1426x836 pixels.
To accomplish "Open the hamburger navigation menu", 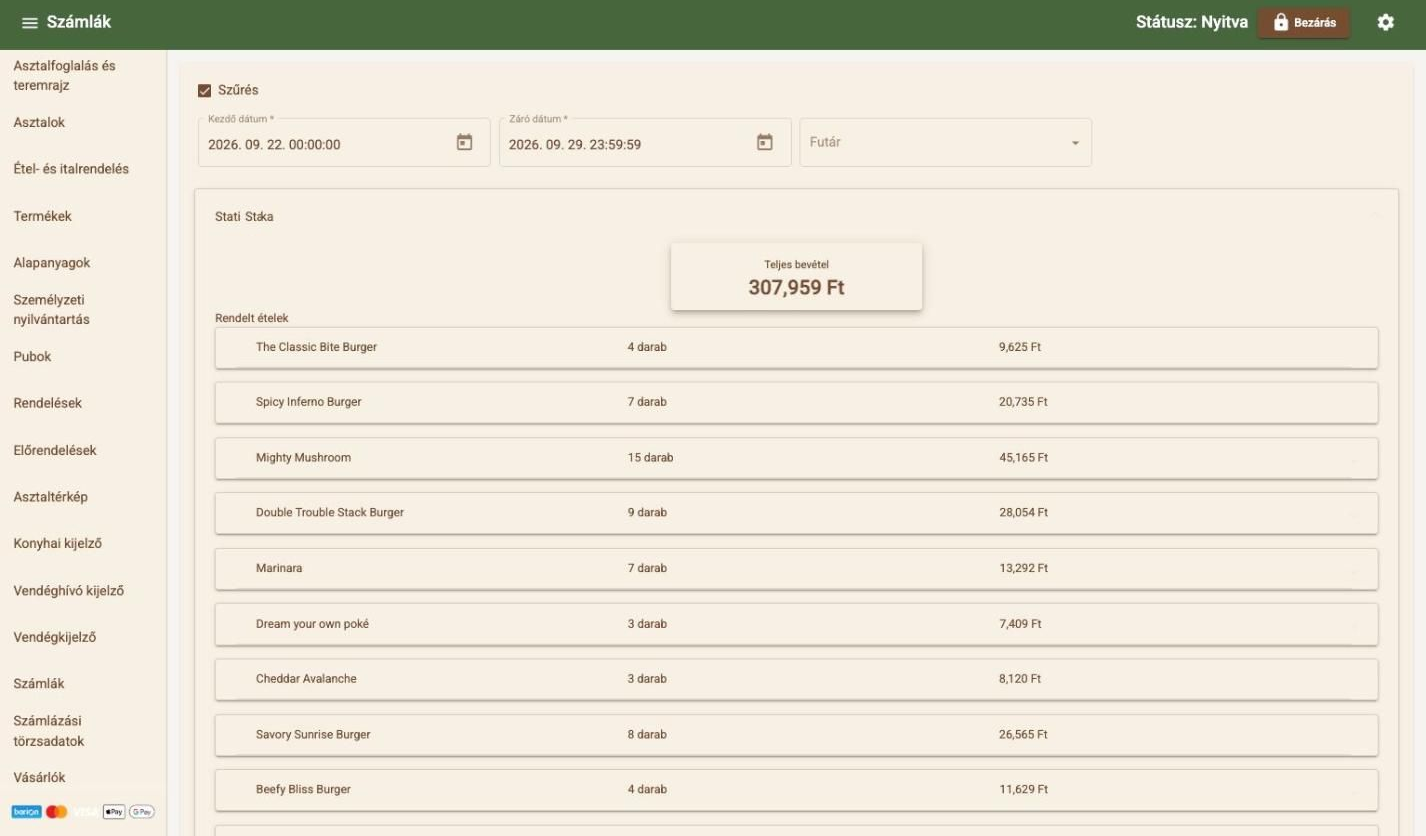I will click(x=29, y=23).
